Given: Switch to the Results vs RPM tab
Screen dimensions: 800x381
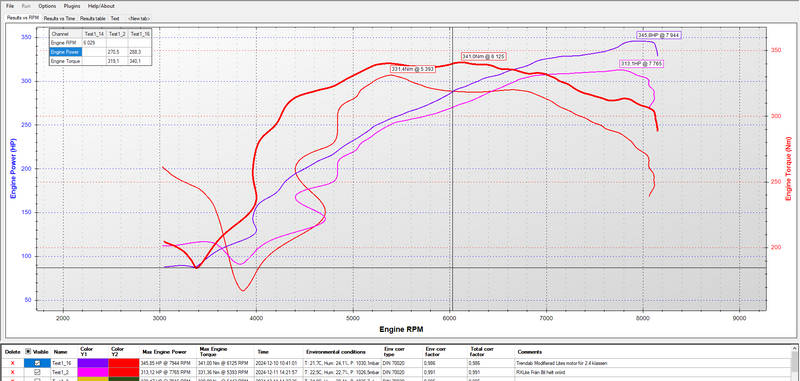Looking at the screenshot, I should (22, 18).
